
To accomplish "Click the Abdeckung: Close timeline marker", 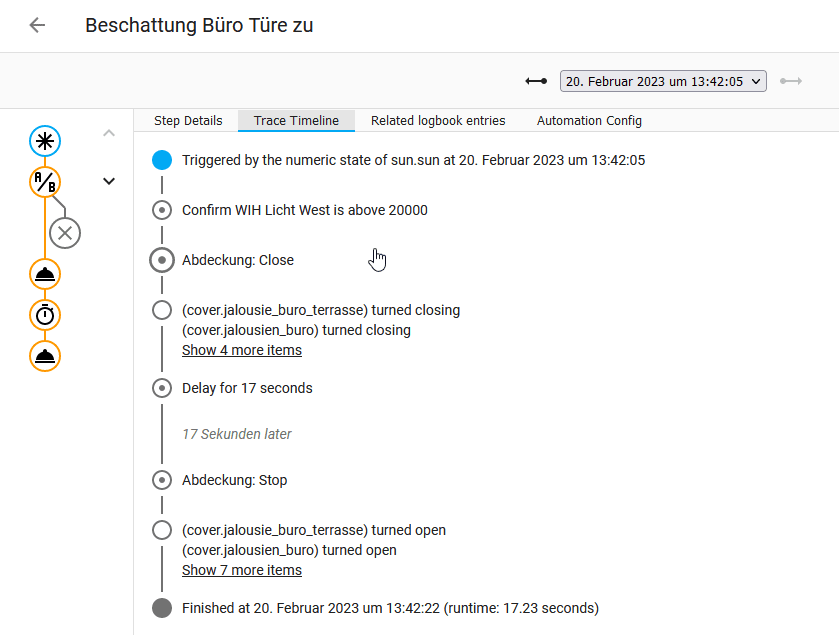I will click(x=162, y=260).
